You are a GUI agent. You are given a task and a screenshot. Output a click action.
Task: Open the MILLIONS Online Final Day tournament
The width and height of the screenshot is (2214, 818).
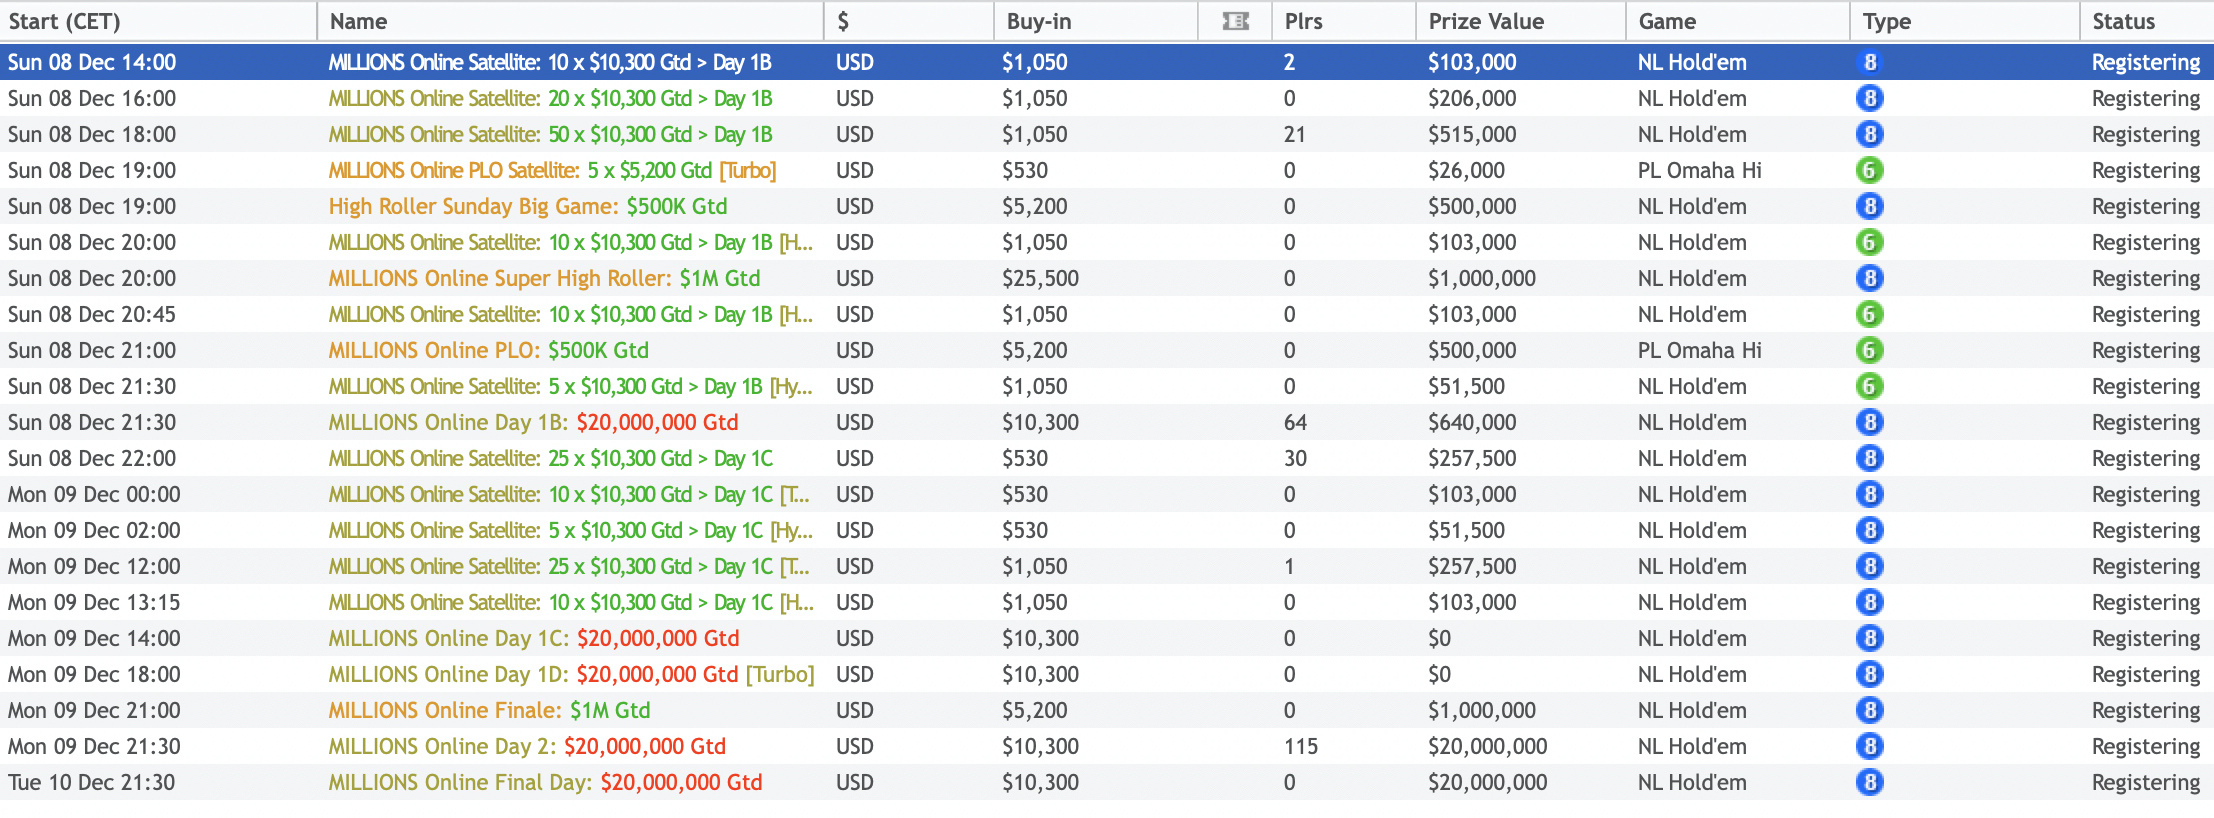[545, 782]
